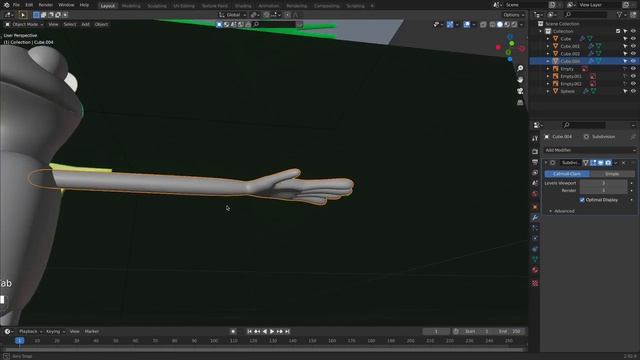Play animation forward in timeline
Screen dimensions: 640x360
click(272, 331)
